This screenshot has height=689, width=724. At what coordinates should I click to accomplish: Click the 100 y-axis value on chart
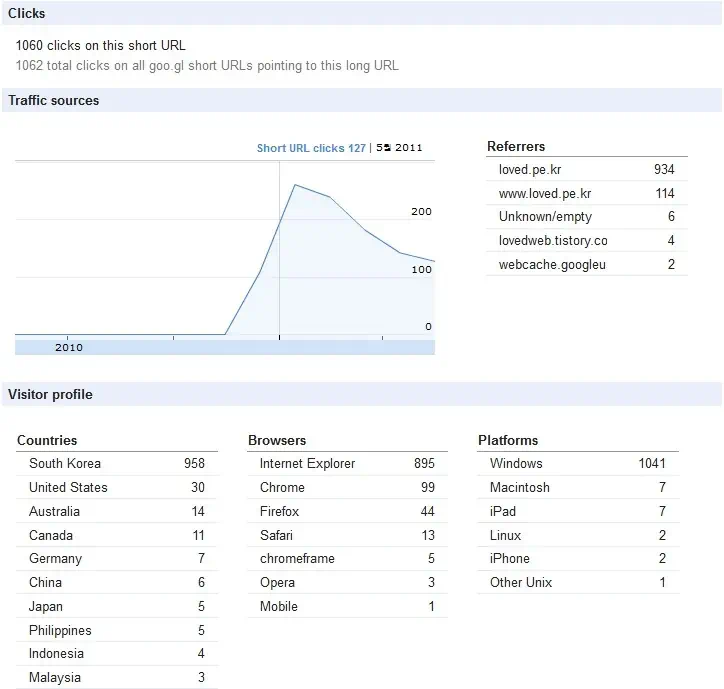coord(421,270)
